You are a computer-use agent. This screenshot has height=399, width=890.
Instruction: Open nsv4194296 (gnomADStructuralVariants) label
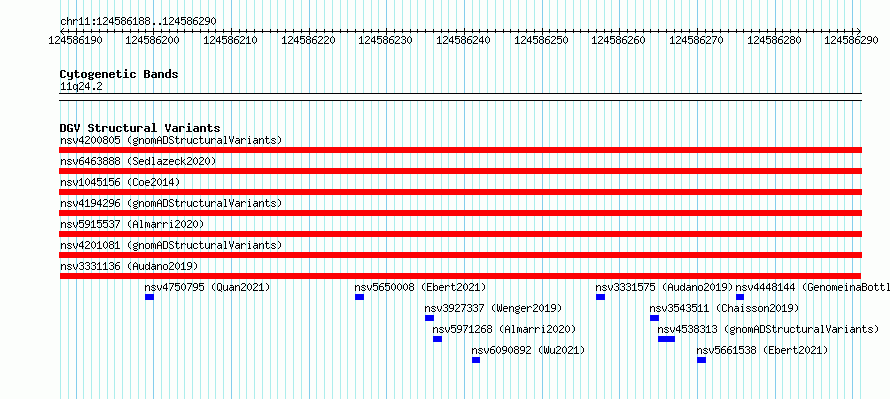click(171, 203)
